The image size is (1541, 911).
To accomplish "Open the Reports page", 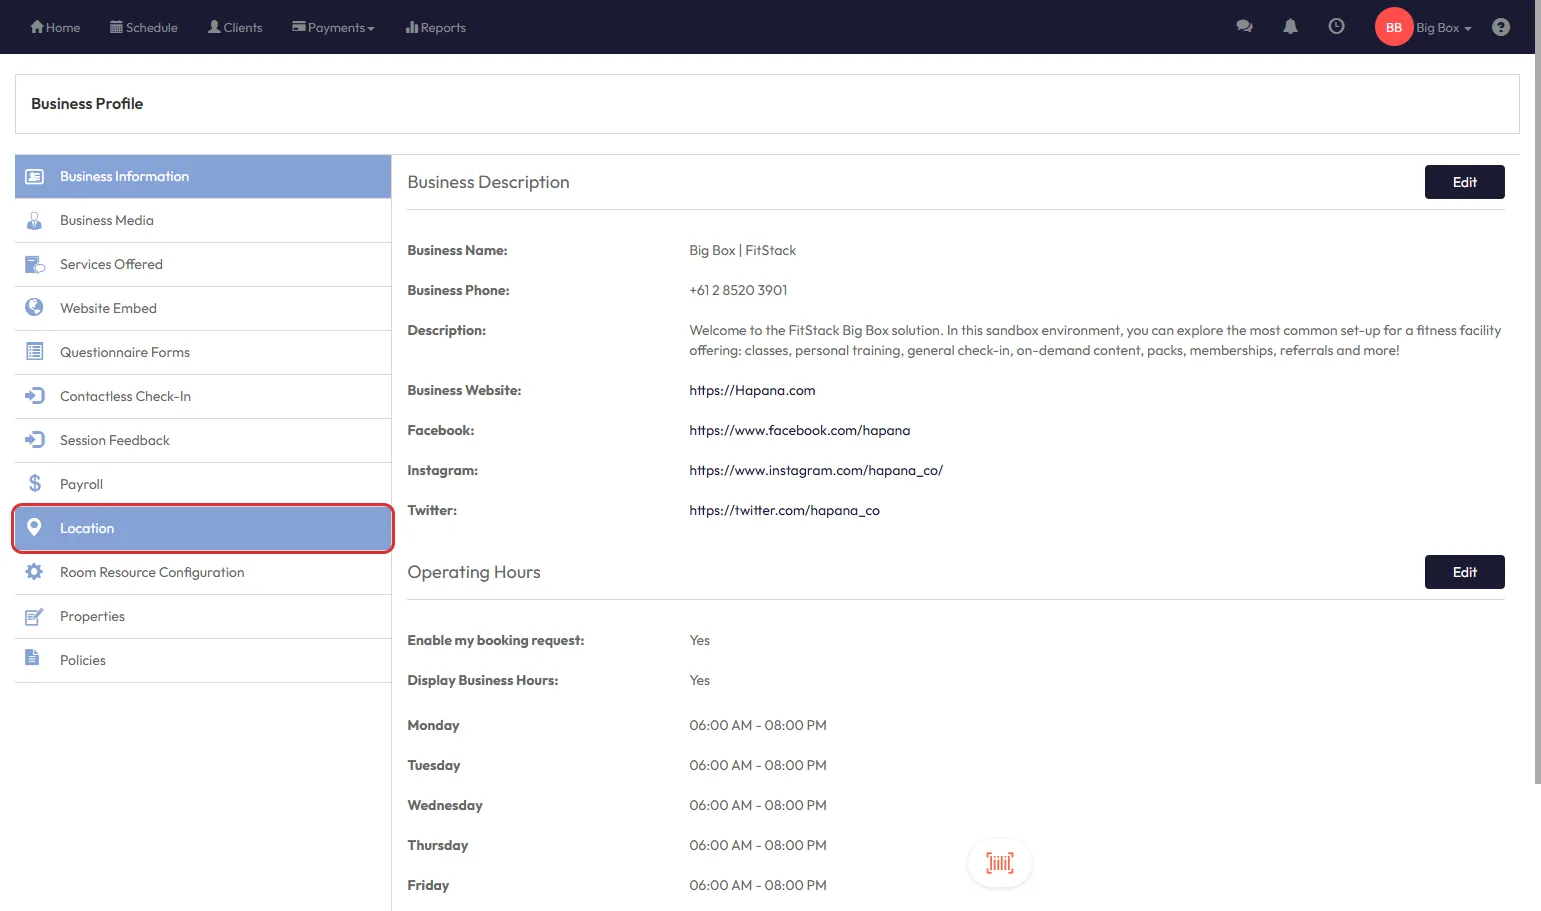I will pos(436,28).
